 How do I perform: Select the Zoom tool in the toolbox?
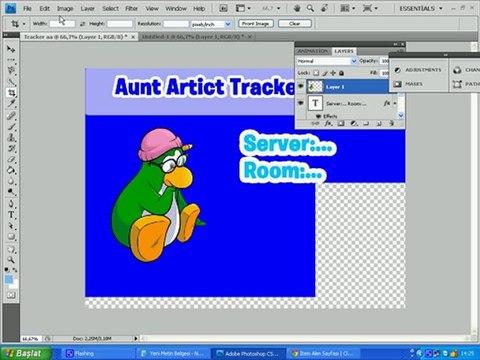11,260
